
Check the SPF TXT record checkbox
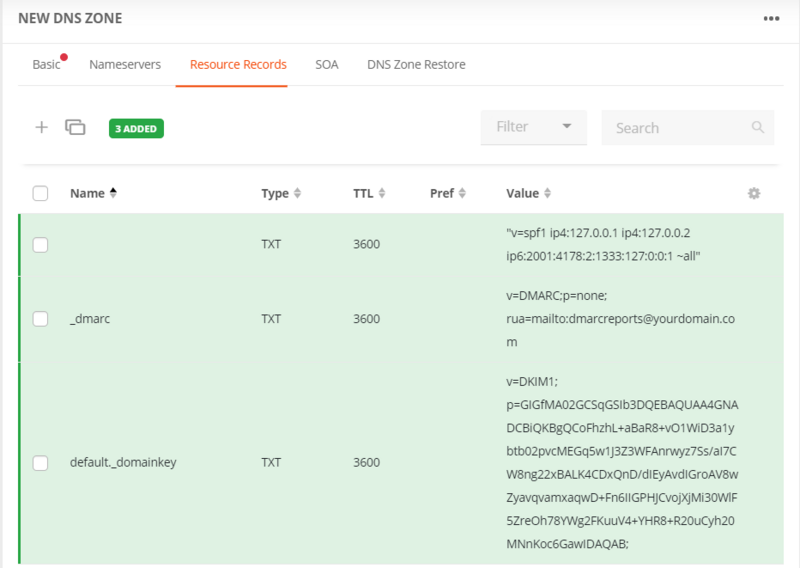coord(40,244)
